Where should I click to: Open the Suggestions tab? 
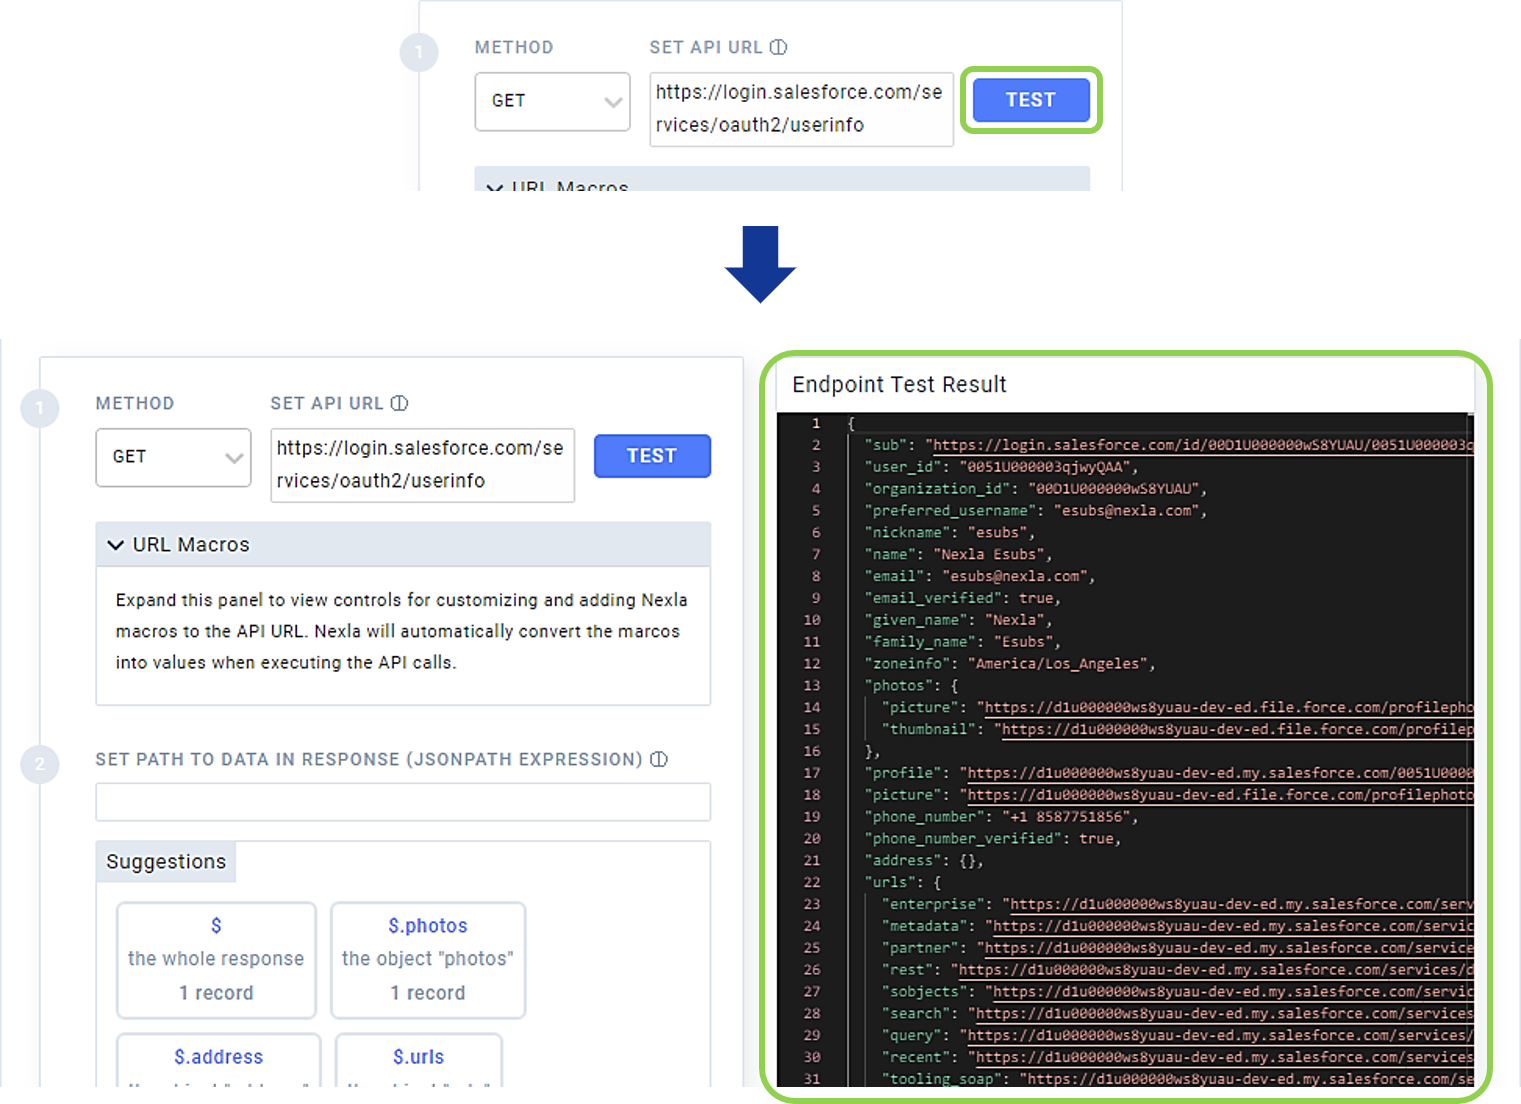166,862
